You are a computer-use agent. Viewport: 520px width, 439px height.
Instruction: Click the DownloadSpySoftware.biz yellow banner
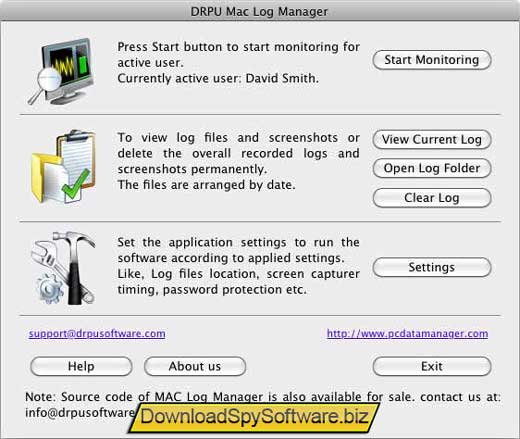(x=254, y=417)
